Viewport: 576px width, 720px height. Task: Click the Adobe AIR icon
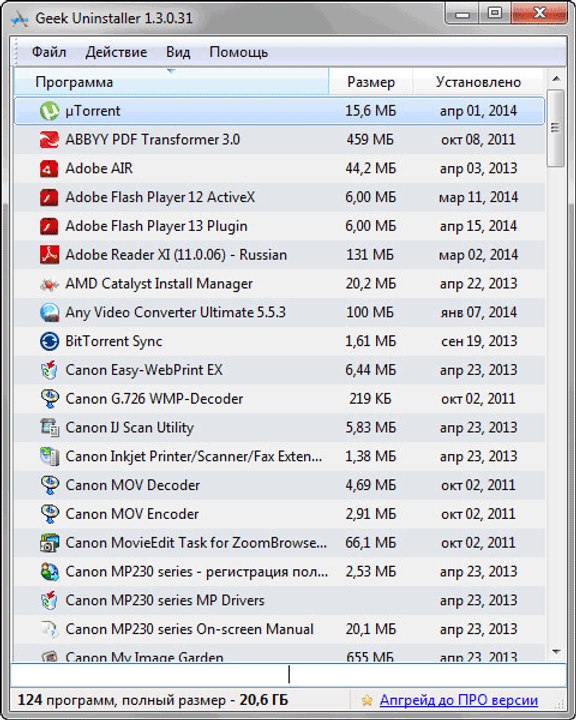pos(49,169)
